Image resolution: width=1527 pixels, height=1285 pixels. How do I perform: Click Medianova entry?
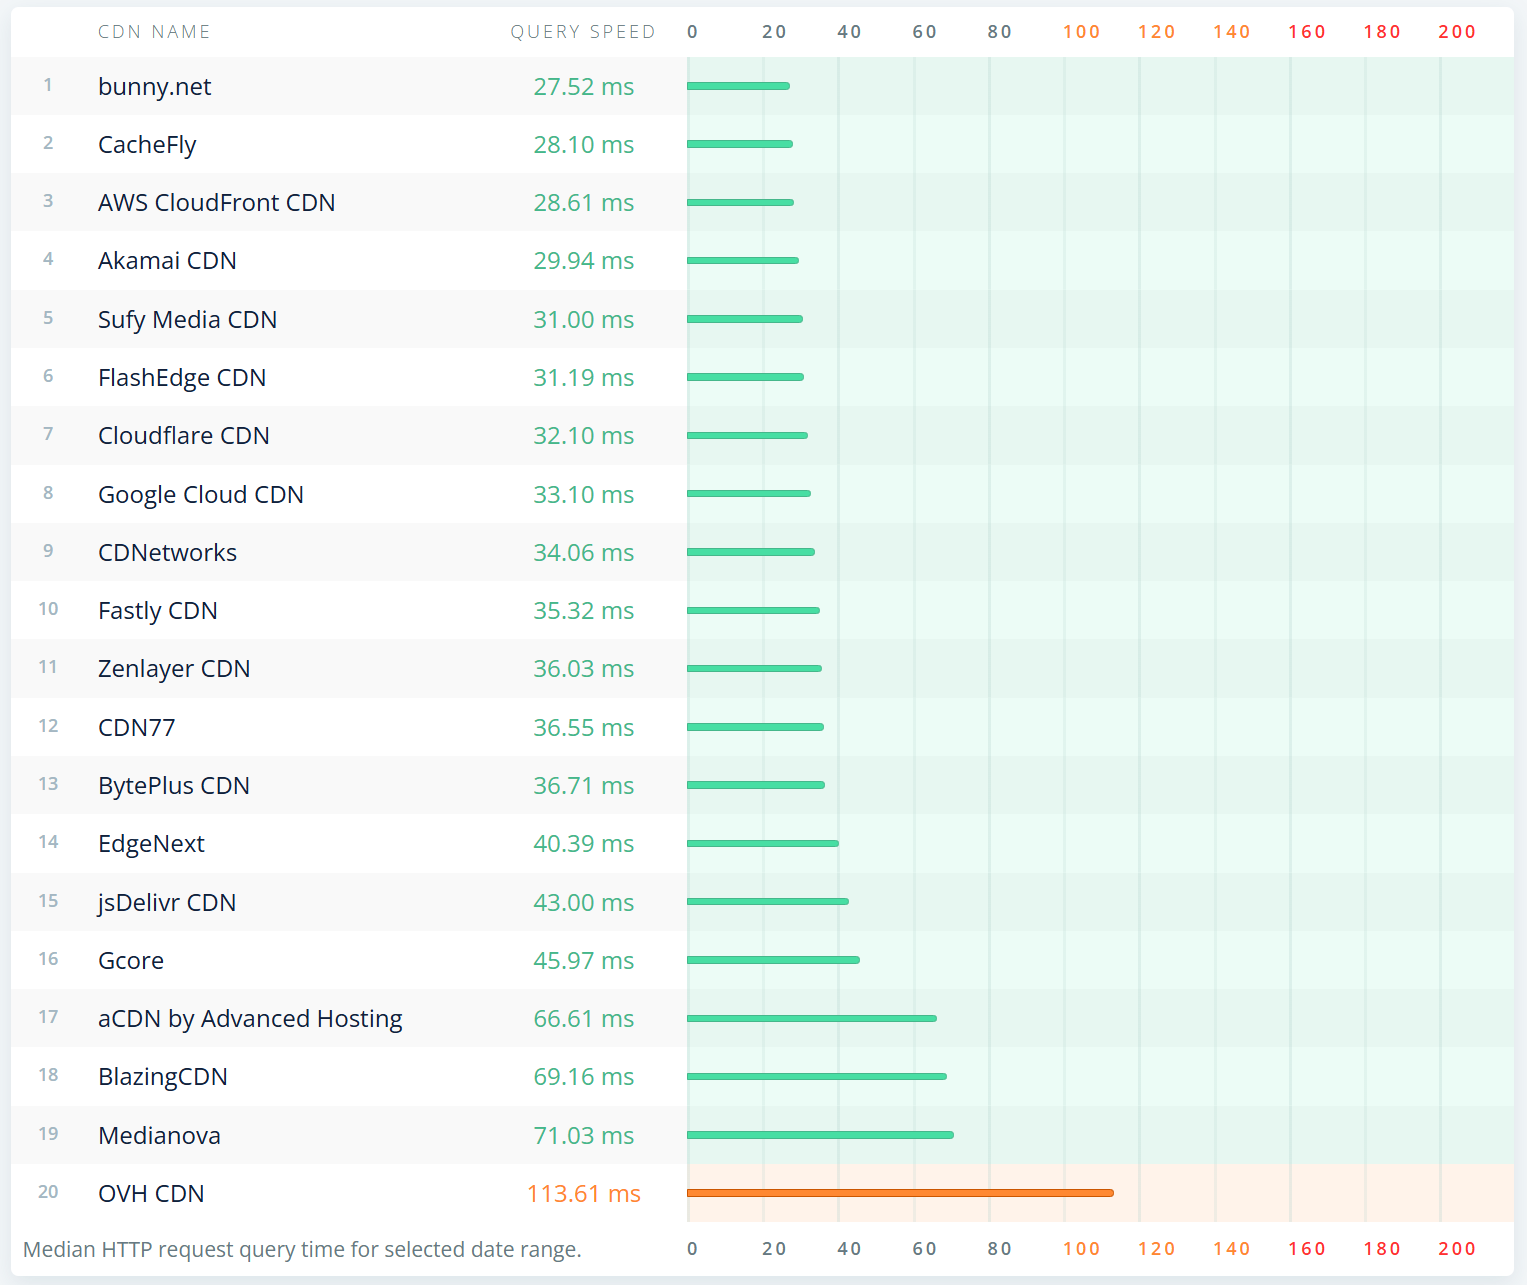coord(159,1136)
